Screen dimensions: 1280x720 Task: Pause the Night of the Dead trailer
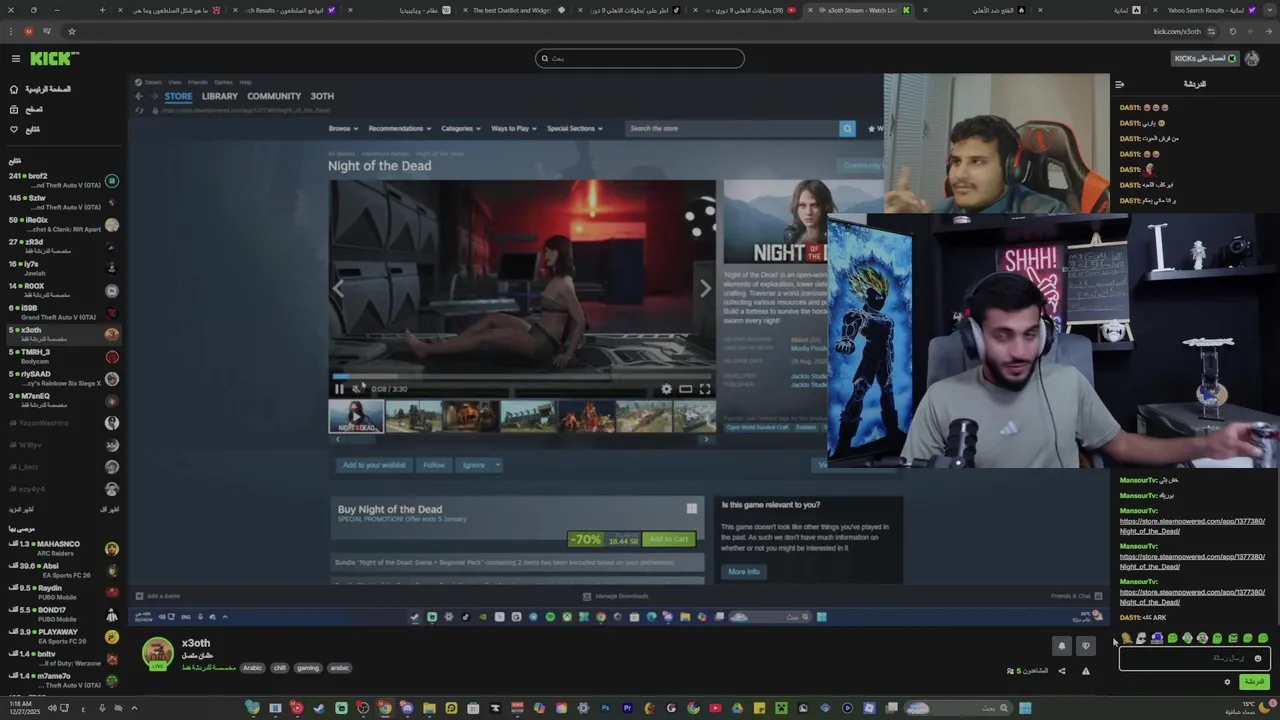coord(339,389)
